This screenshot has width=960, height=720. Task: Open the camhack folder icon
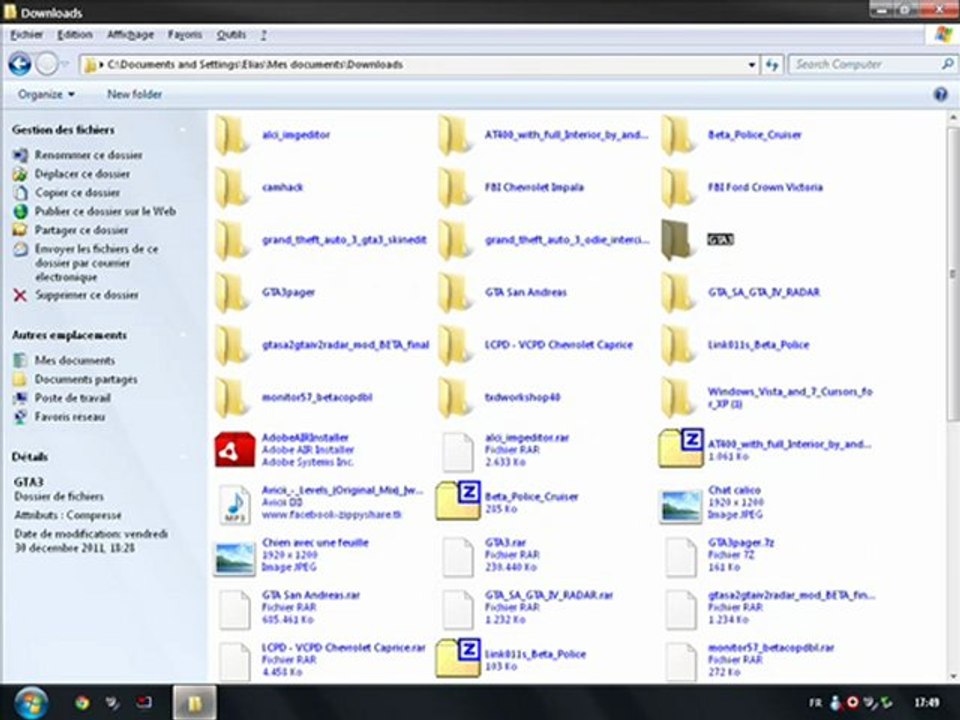(x=232, y=188)
